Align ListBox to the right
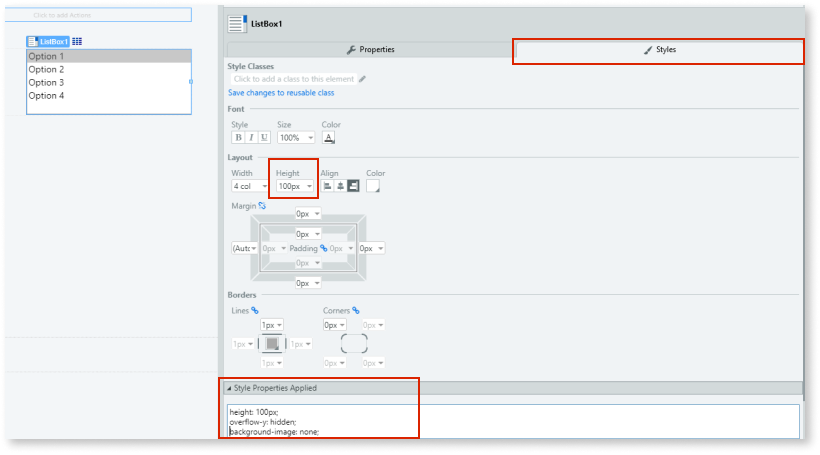Image resolution: width=820 pixels, height=455 pixels. point(353,186)
